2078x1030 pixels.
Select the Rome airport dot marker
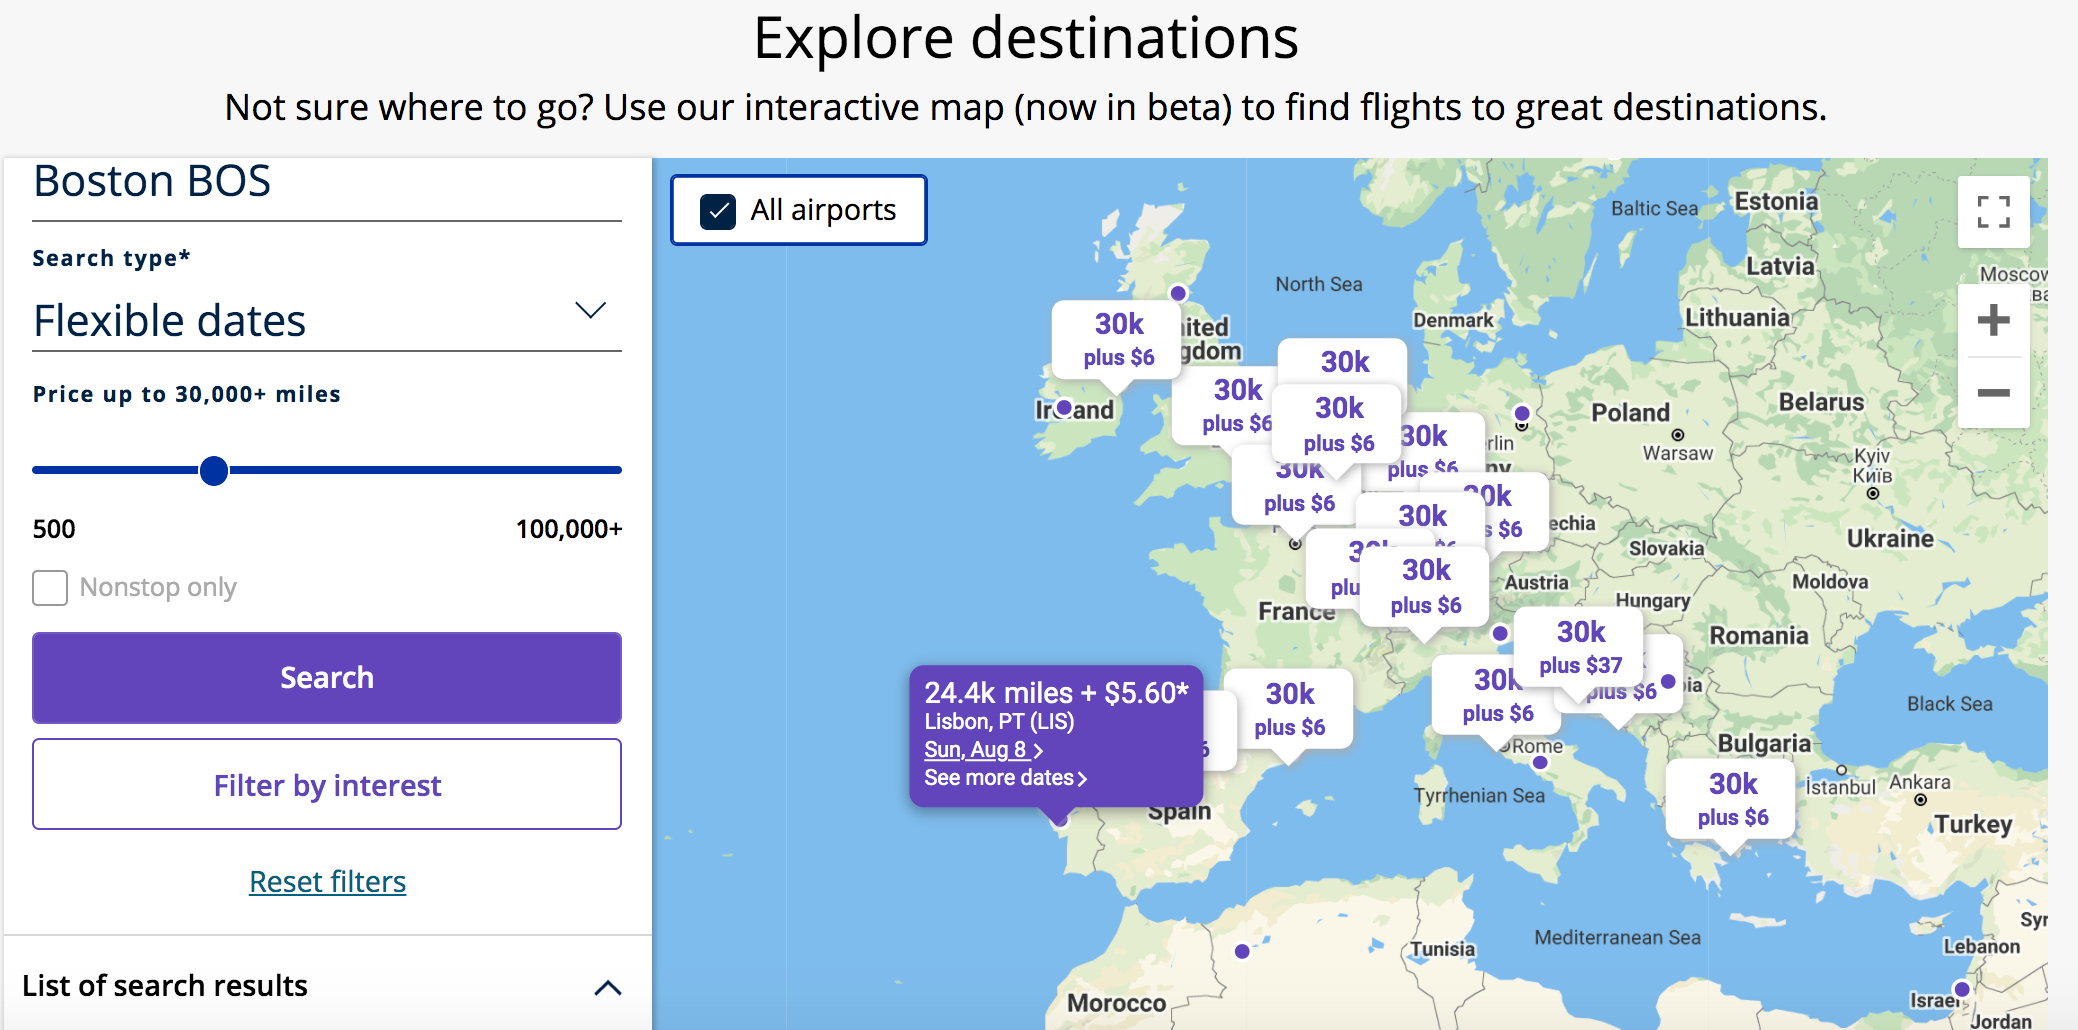[1540, 763]
